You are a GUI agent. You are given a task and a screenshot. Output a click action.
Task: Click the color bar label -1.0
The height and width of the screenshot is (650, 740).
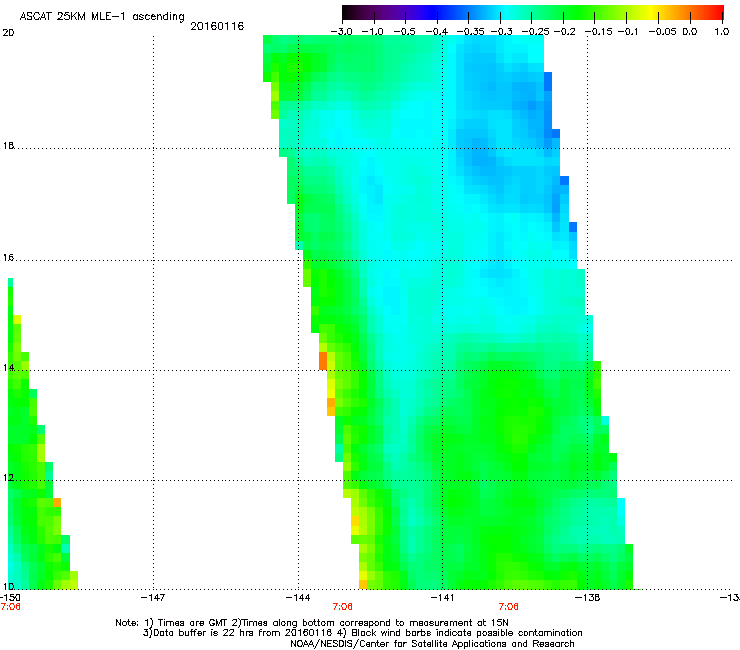coord(373,32)
